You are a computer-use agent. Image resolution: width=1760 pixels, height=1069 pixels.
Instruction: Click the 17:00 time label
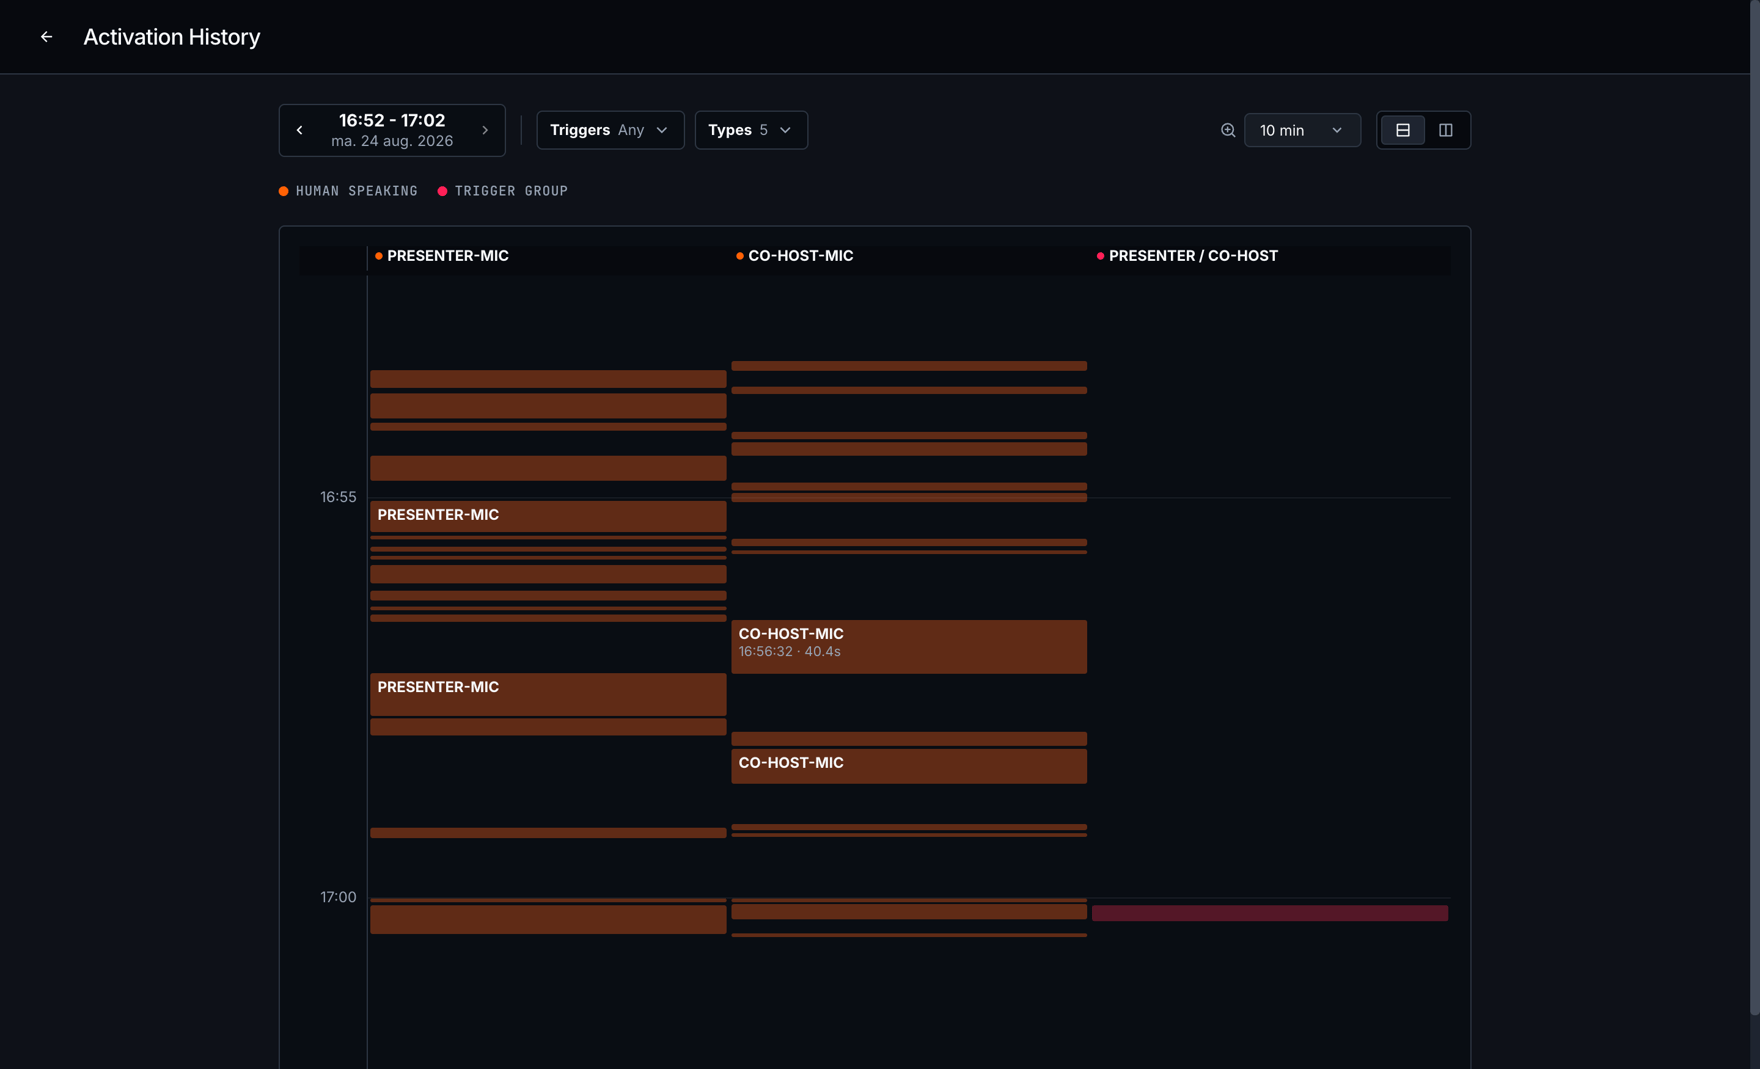click(x=338, y=897)
